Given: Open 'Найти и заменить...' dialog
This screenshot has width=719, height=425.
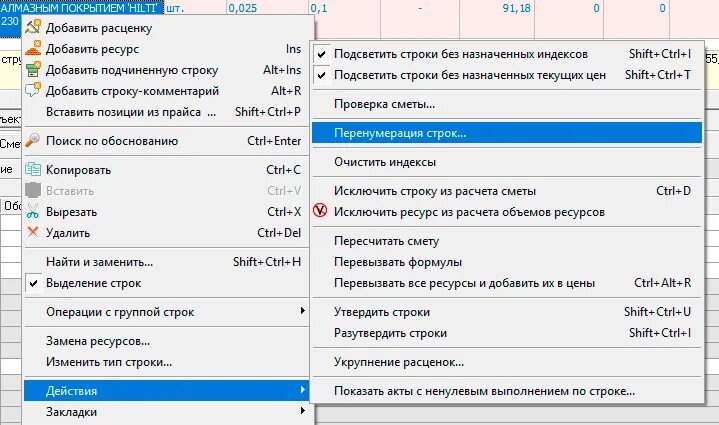Looking at the screenshot, I should tap(167, 262).
